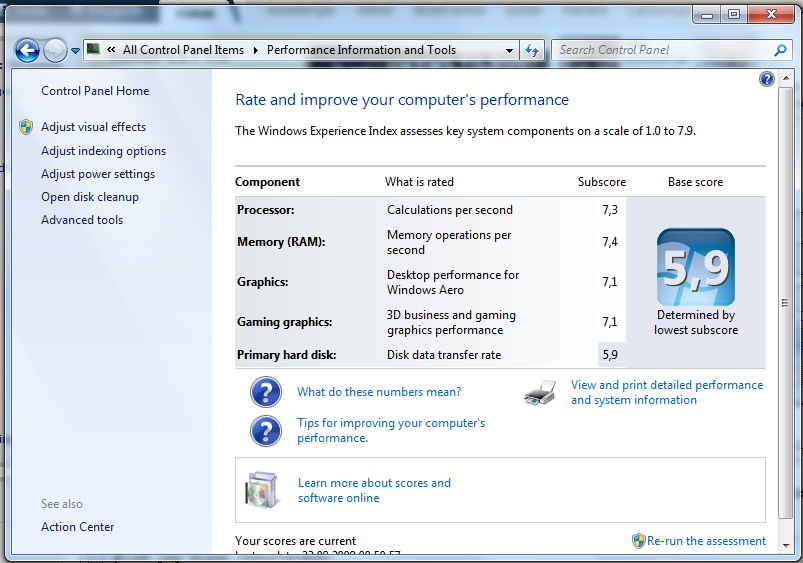Click the Control Panel address bar icon
The image size is (803, 563).
tap(93, 50)
